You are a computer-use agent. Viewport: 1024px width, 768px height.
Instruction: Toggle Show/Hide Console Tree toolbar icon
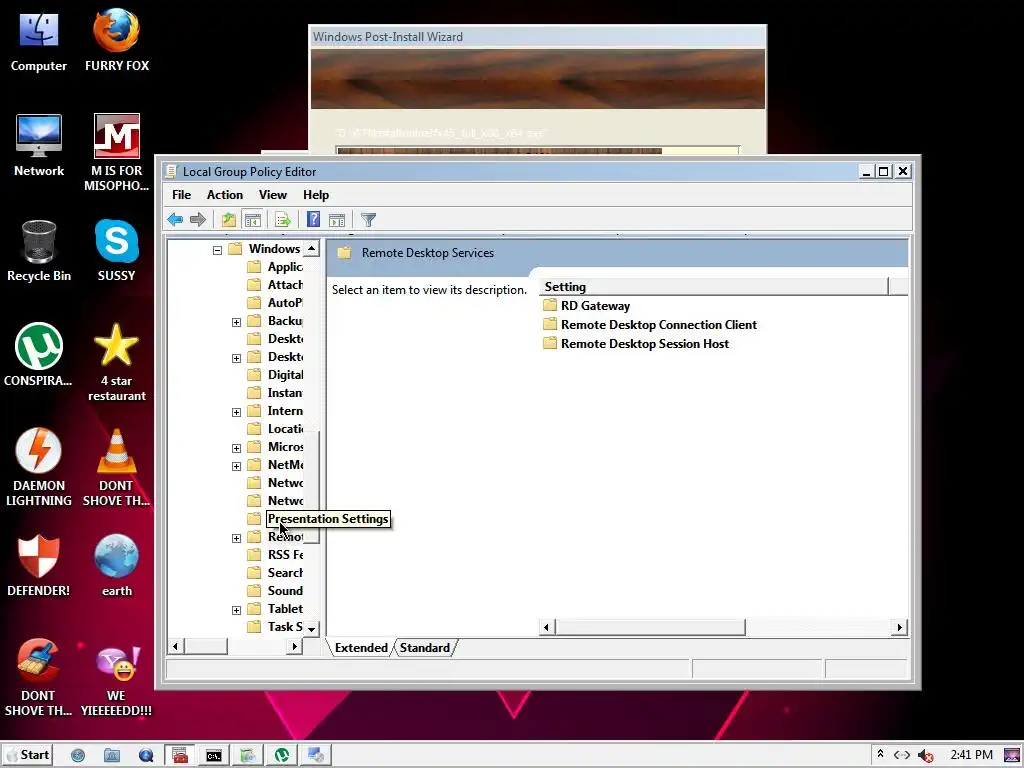point(253,219)
